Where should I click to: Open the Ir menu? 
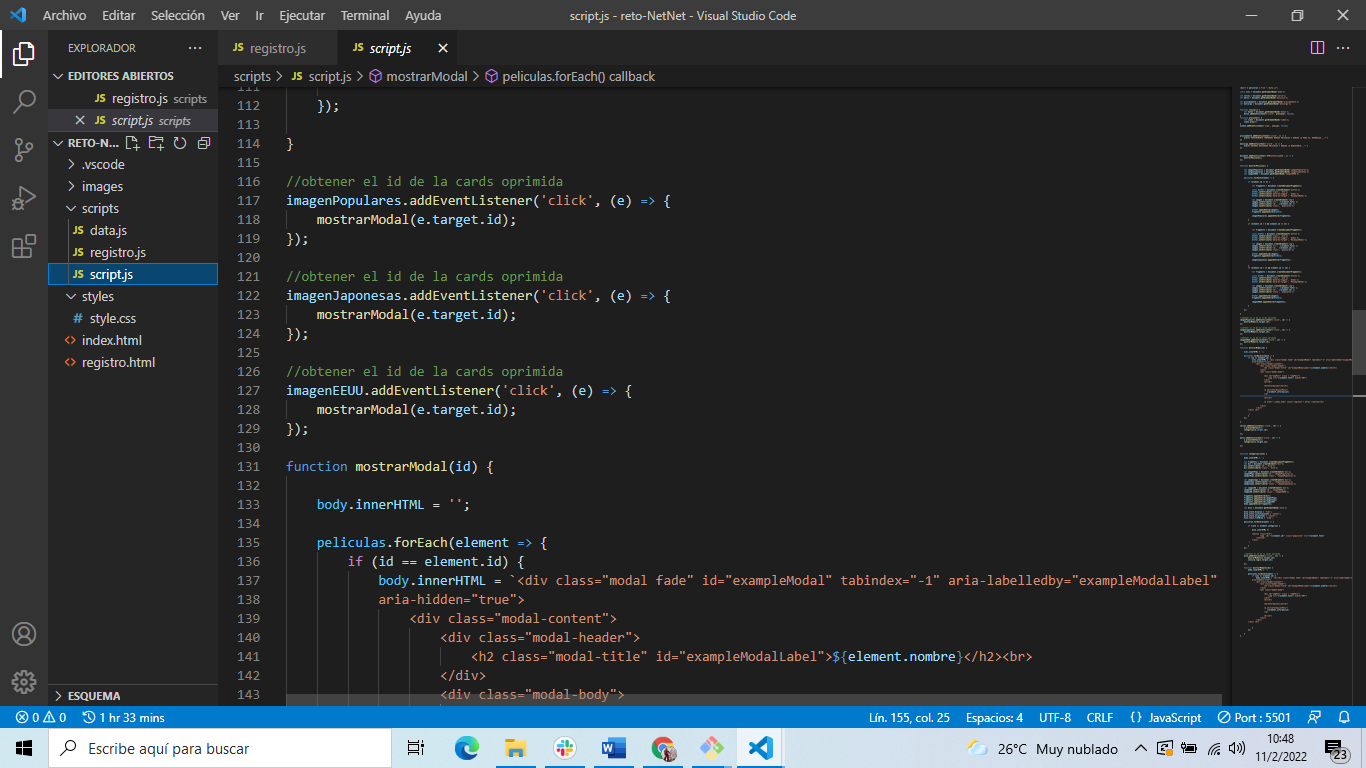pyautogui.click(x=259, y=15)
